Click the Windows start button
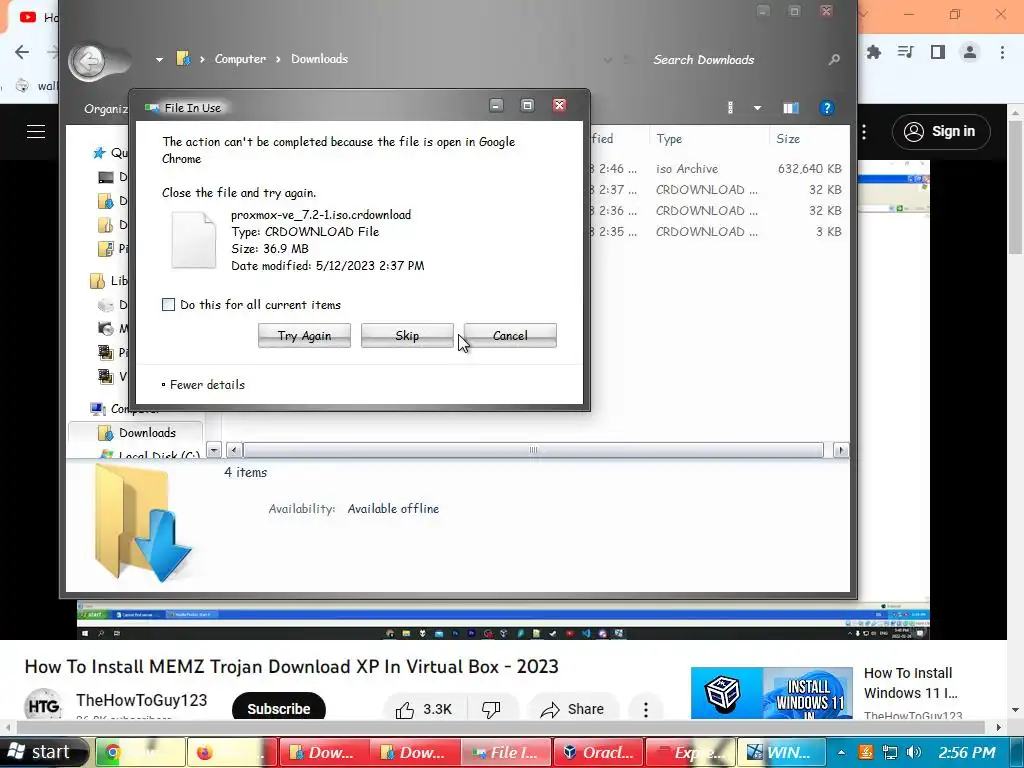This screenshot has height=768, width=1024. 43,752
